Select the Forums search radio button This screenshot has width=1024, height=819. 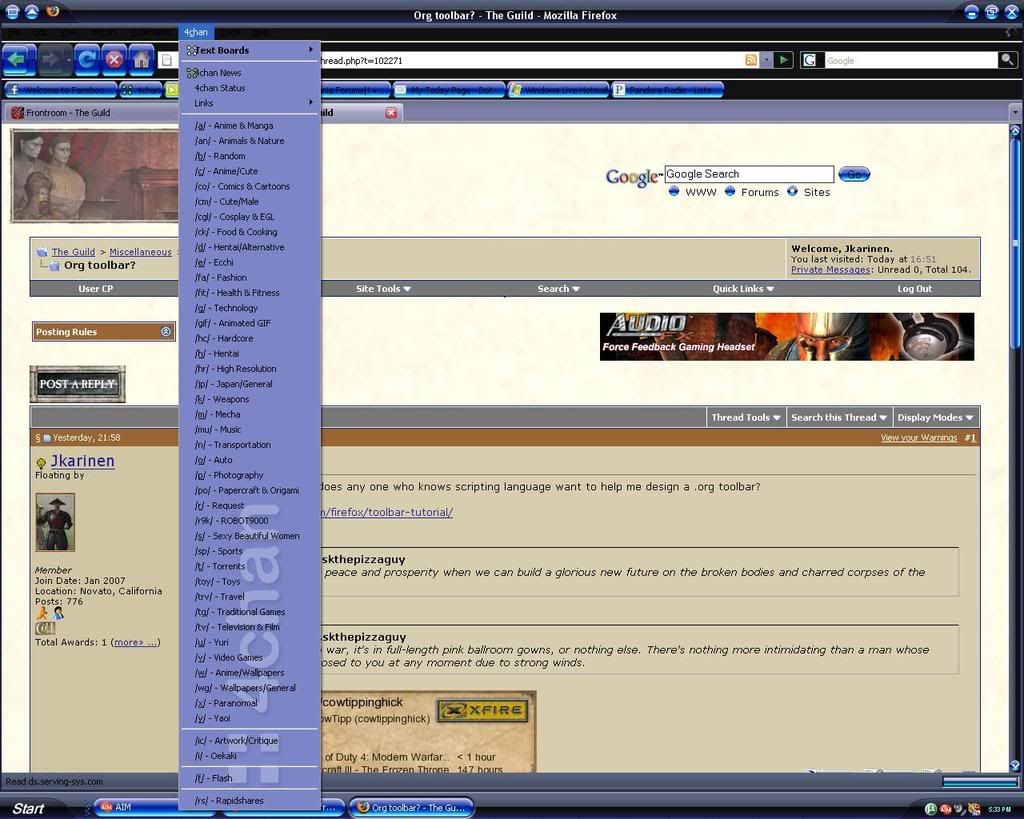pos(730,191)
